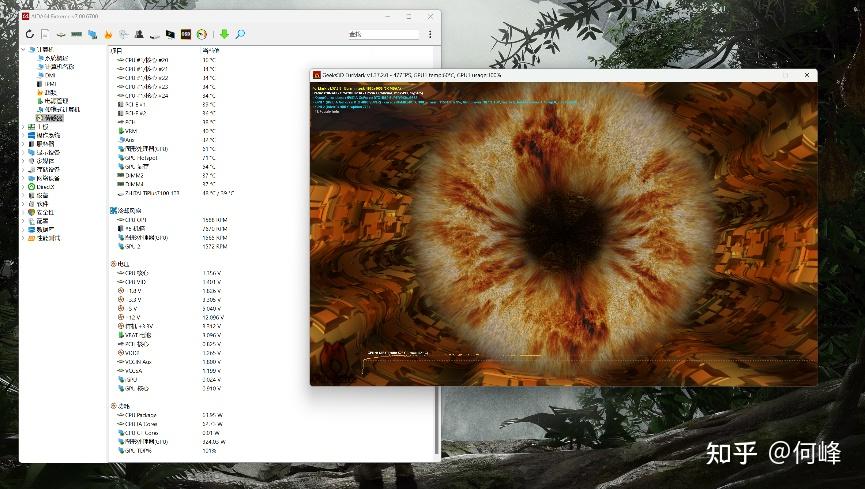This screenshot has height=489, width=865.
Task: Select 设备 in the tree
Action: (42, 195)
